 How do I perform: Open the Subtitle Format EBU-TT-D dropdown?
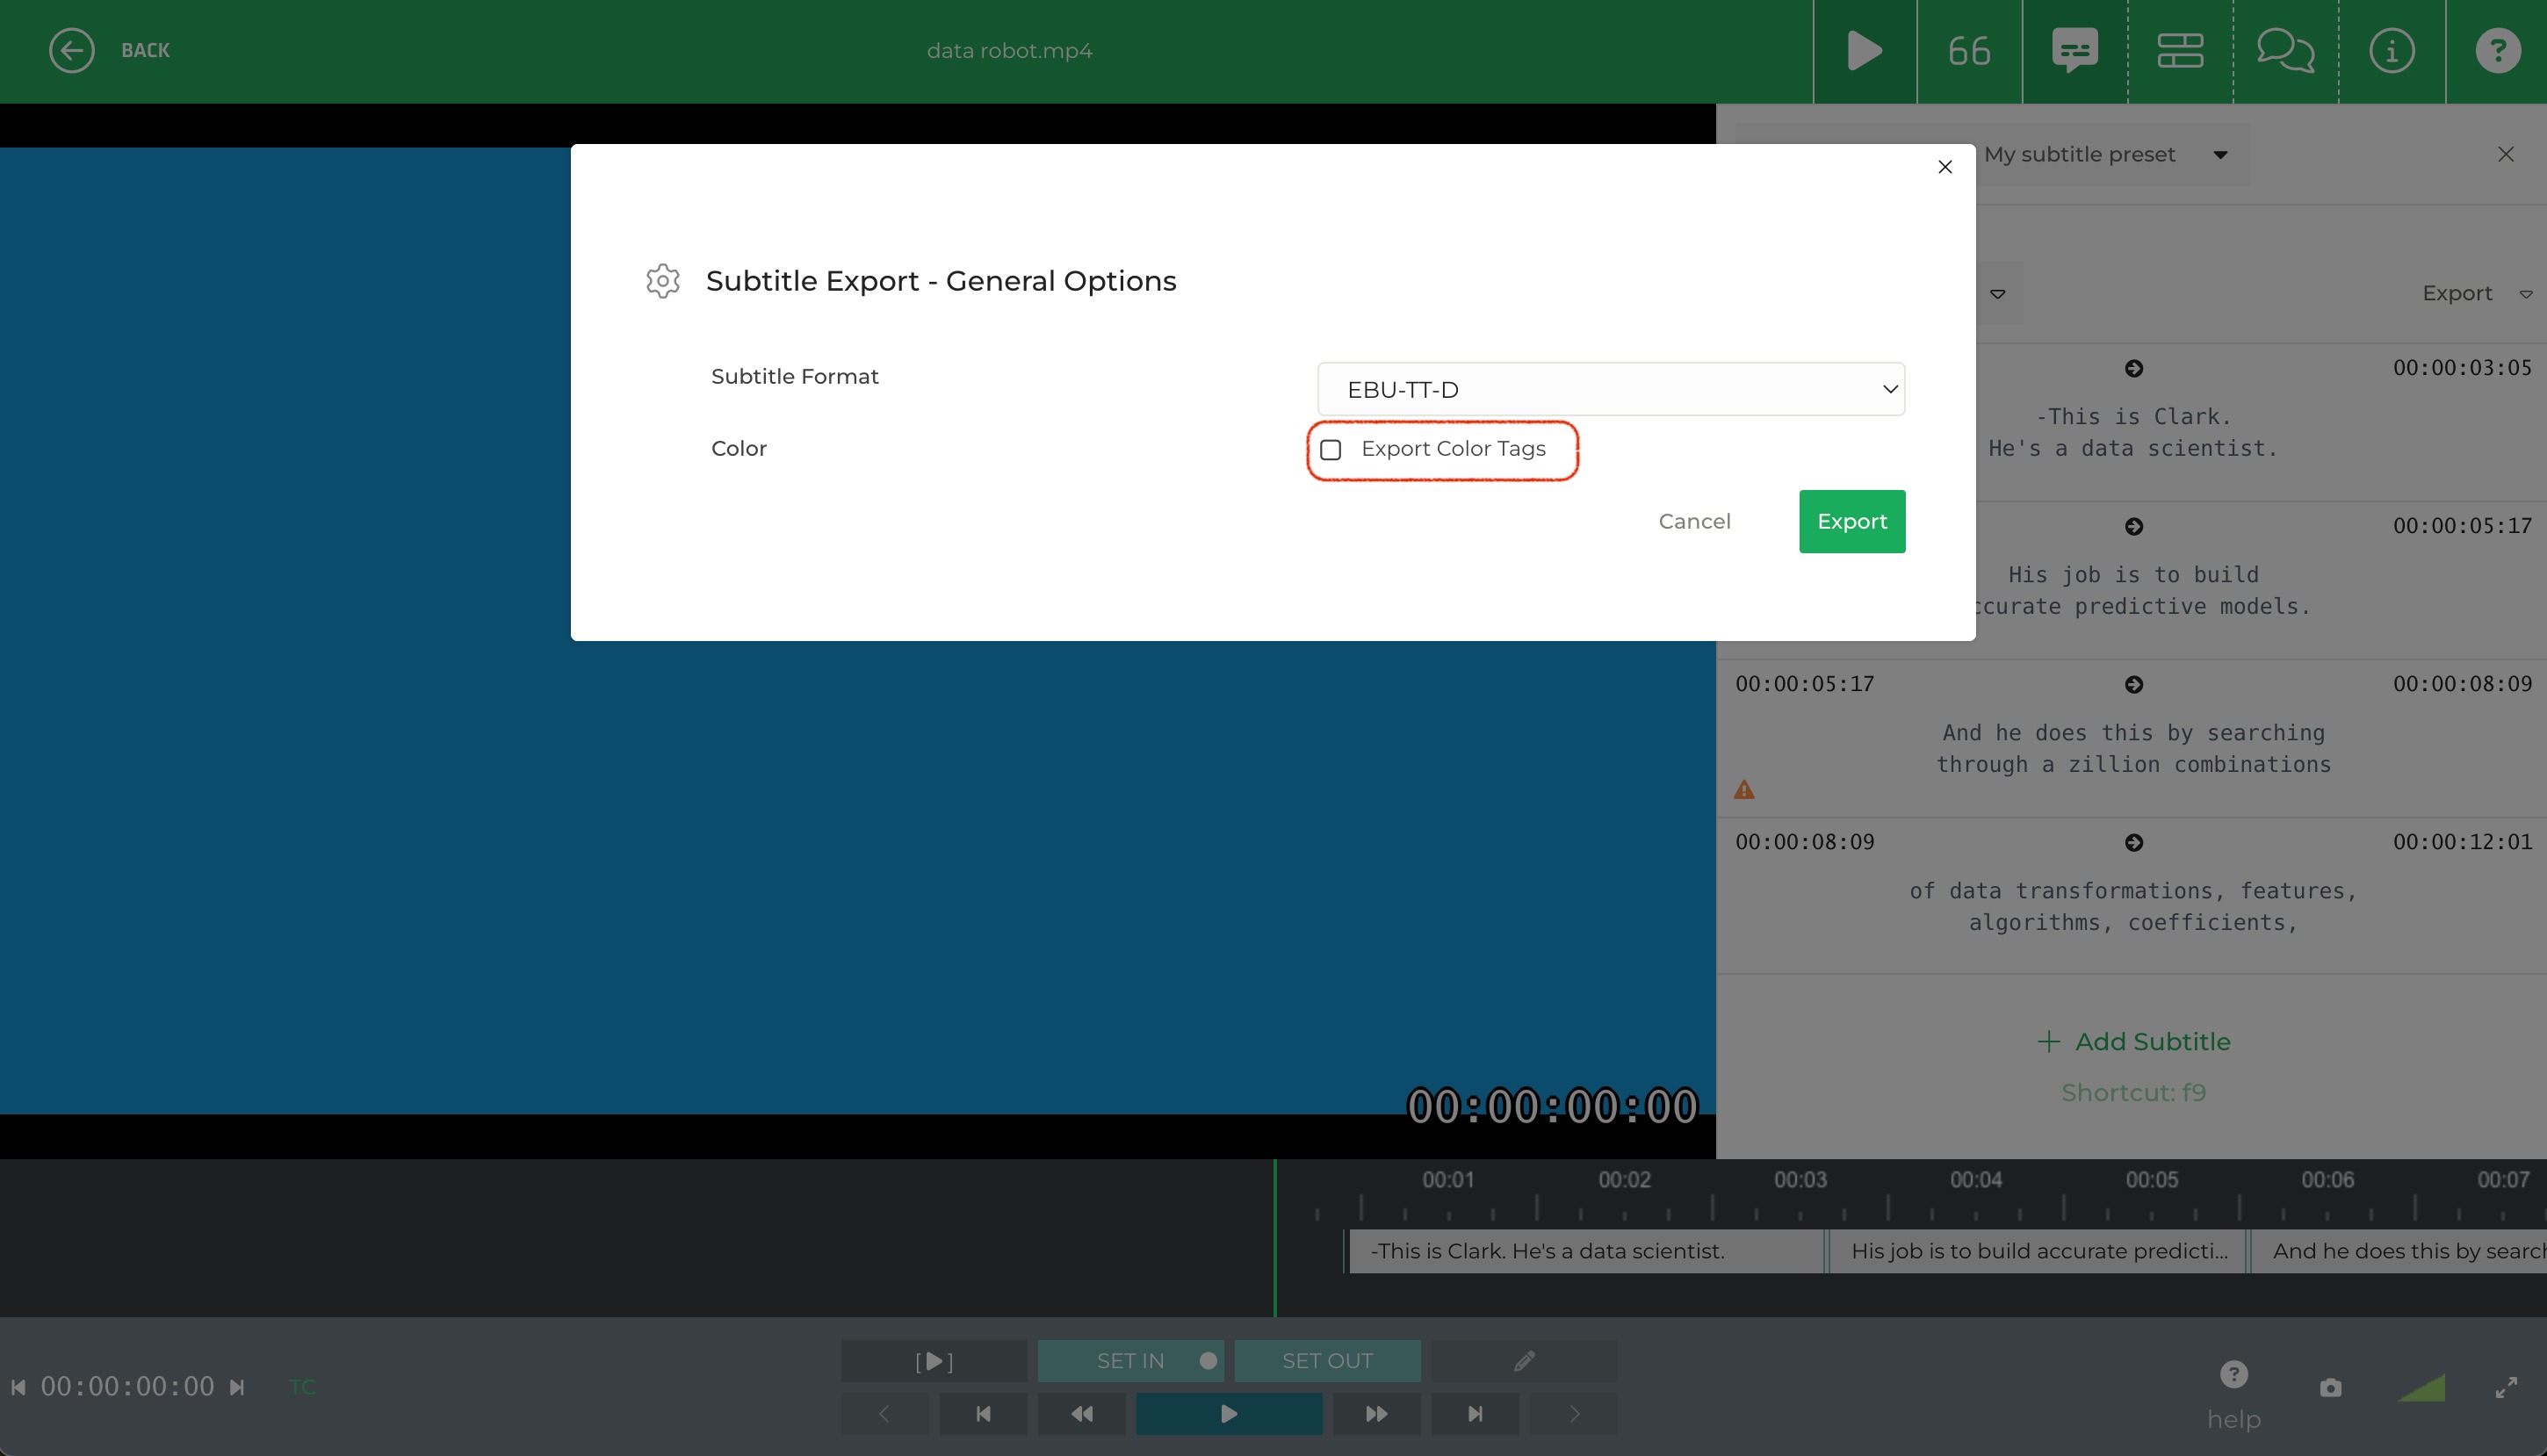pyautogui.click(x=1611, y=389)
